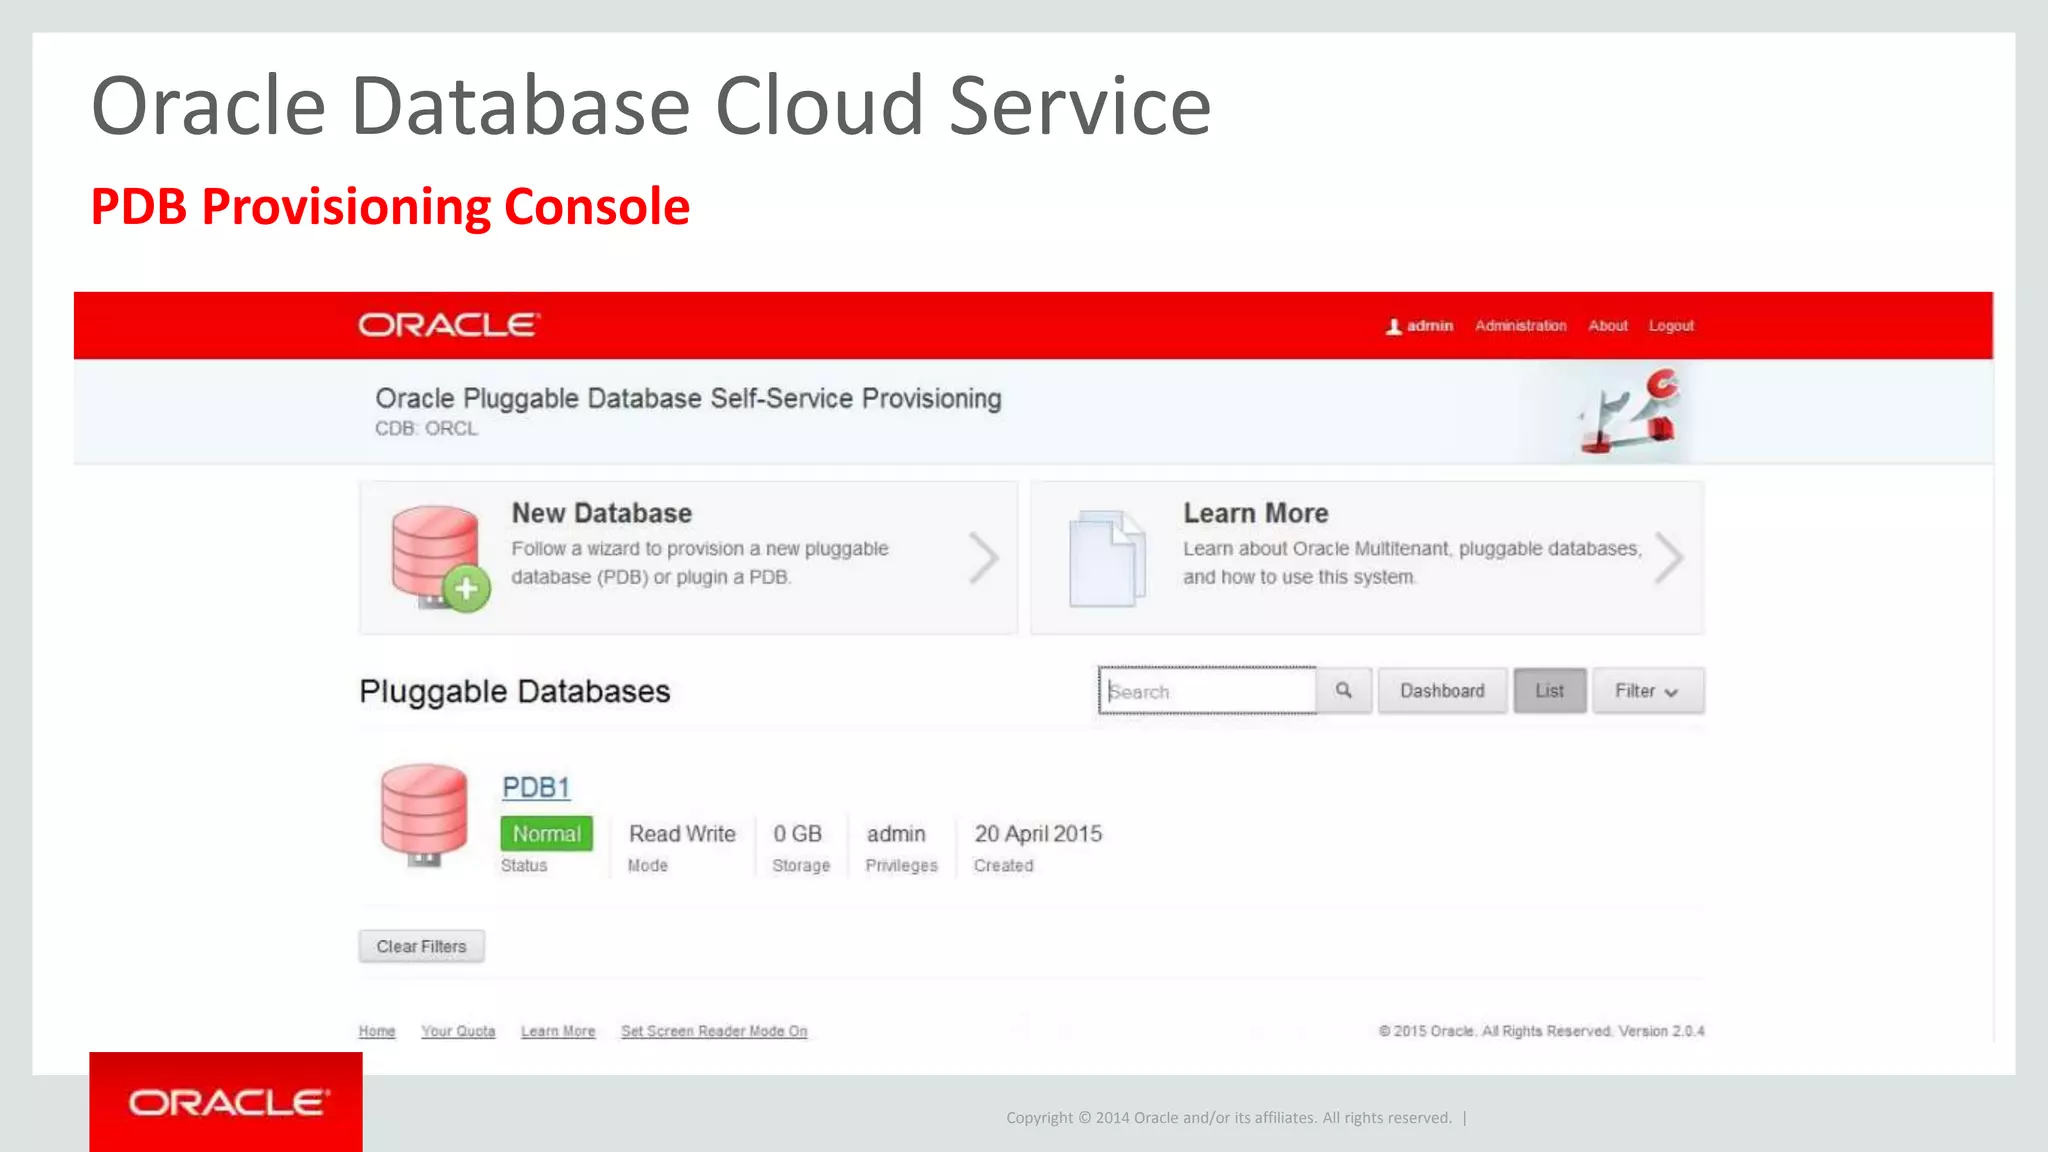2048x1152 pixels.
Task: Open the New Database wizard title
Action: [602, 513]
